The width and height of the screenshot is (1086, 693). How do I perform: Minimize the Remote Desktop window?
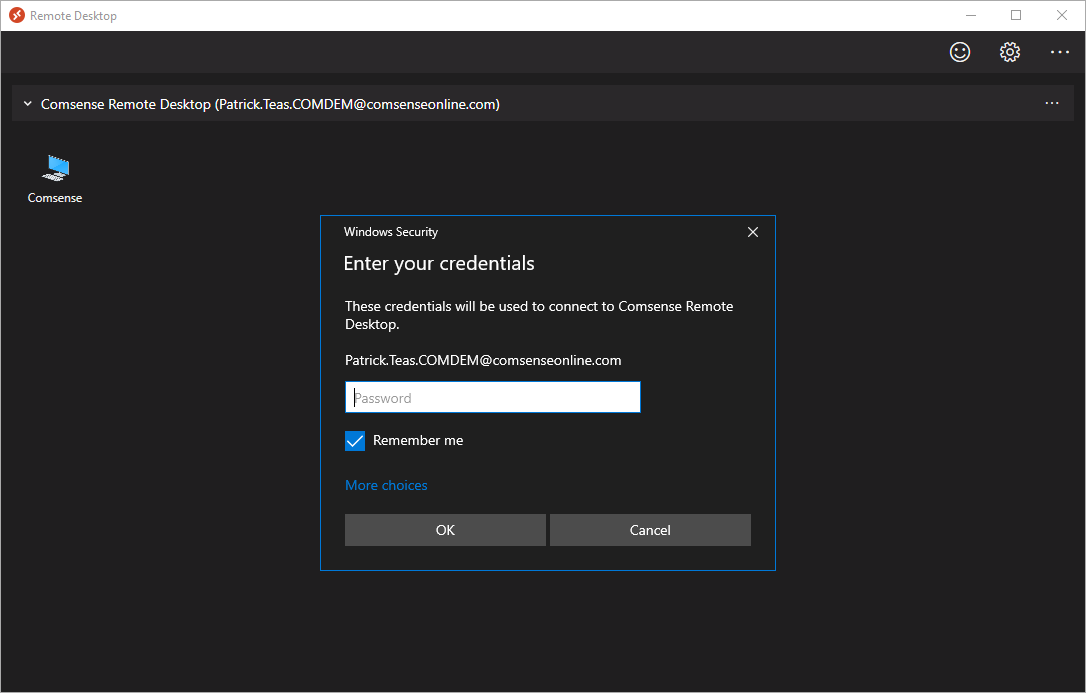(x=971, y=15)
